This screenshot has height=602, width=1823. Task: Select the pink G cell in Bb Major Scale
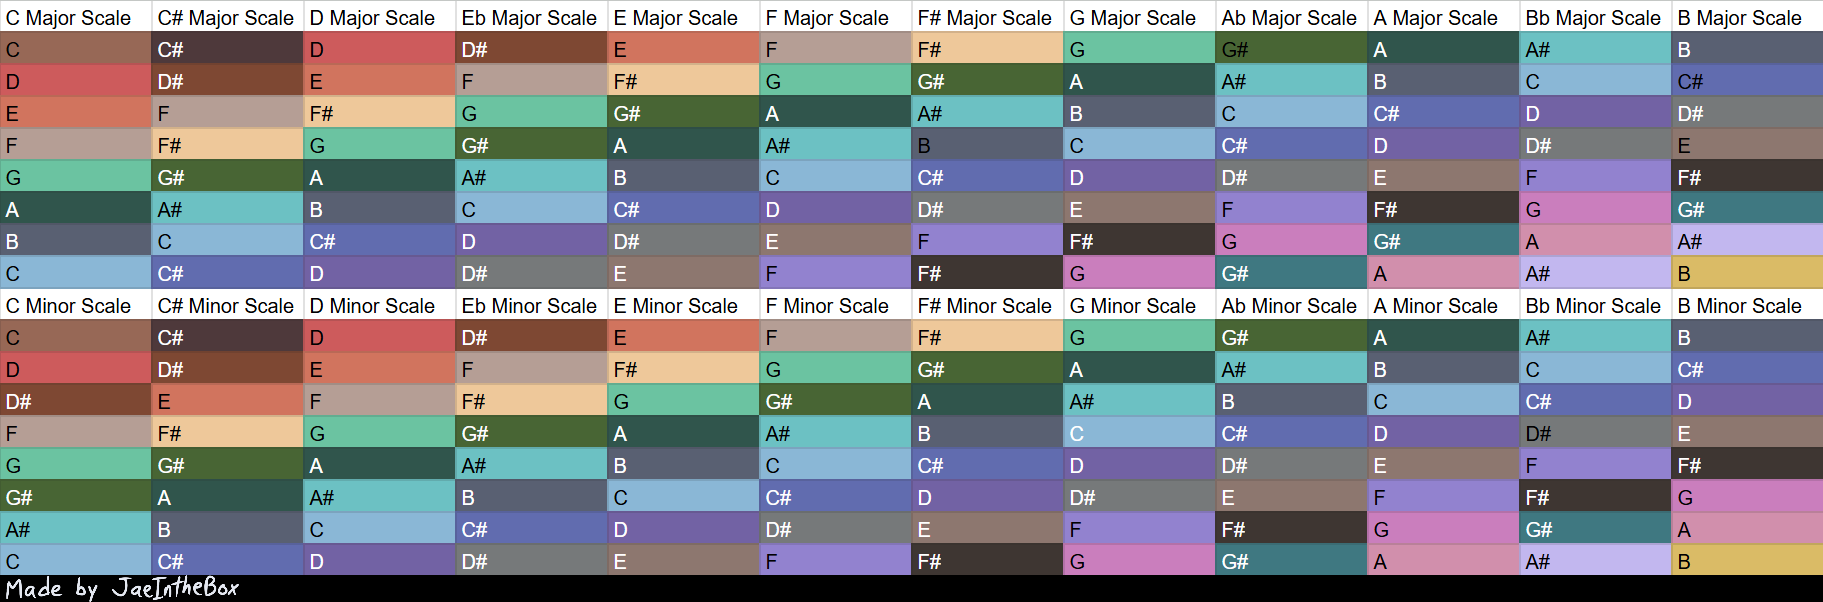[1595, 209]
